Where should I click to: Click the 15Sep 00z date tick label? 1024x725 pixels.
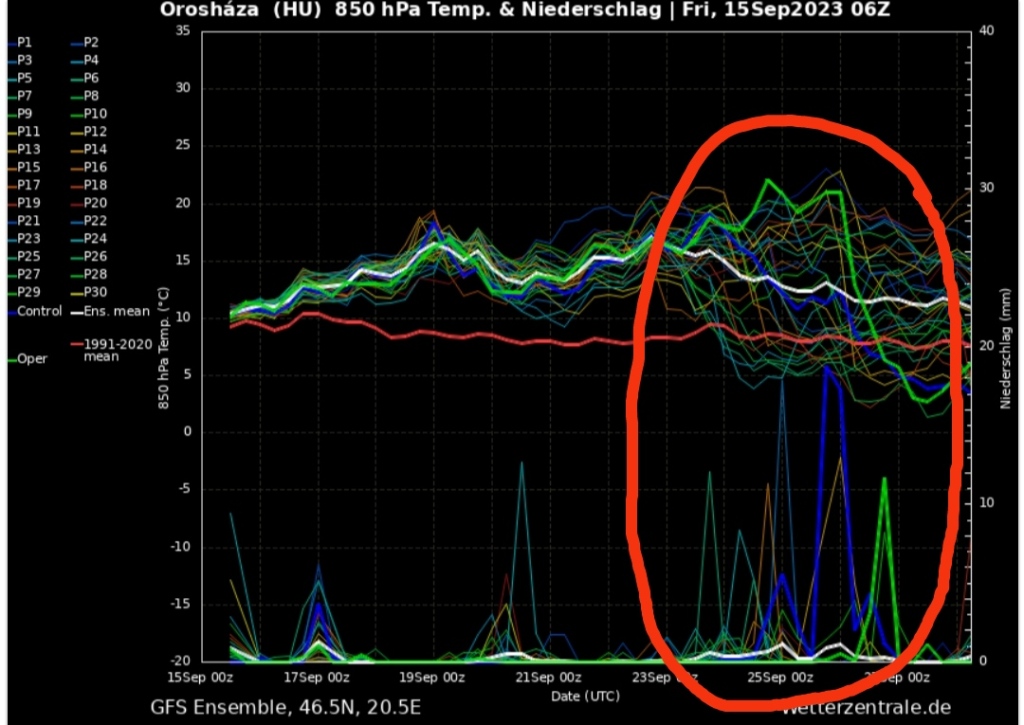202,677
